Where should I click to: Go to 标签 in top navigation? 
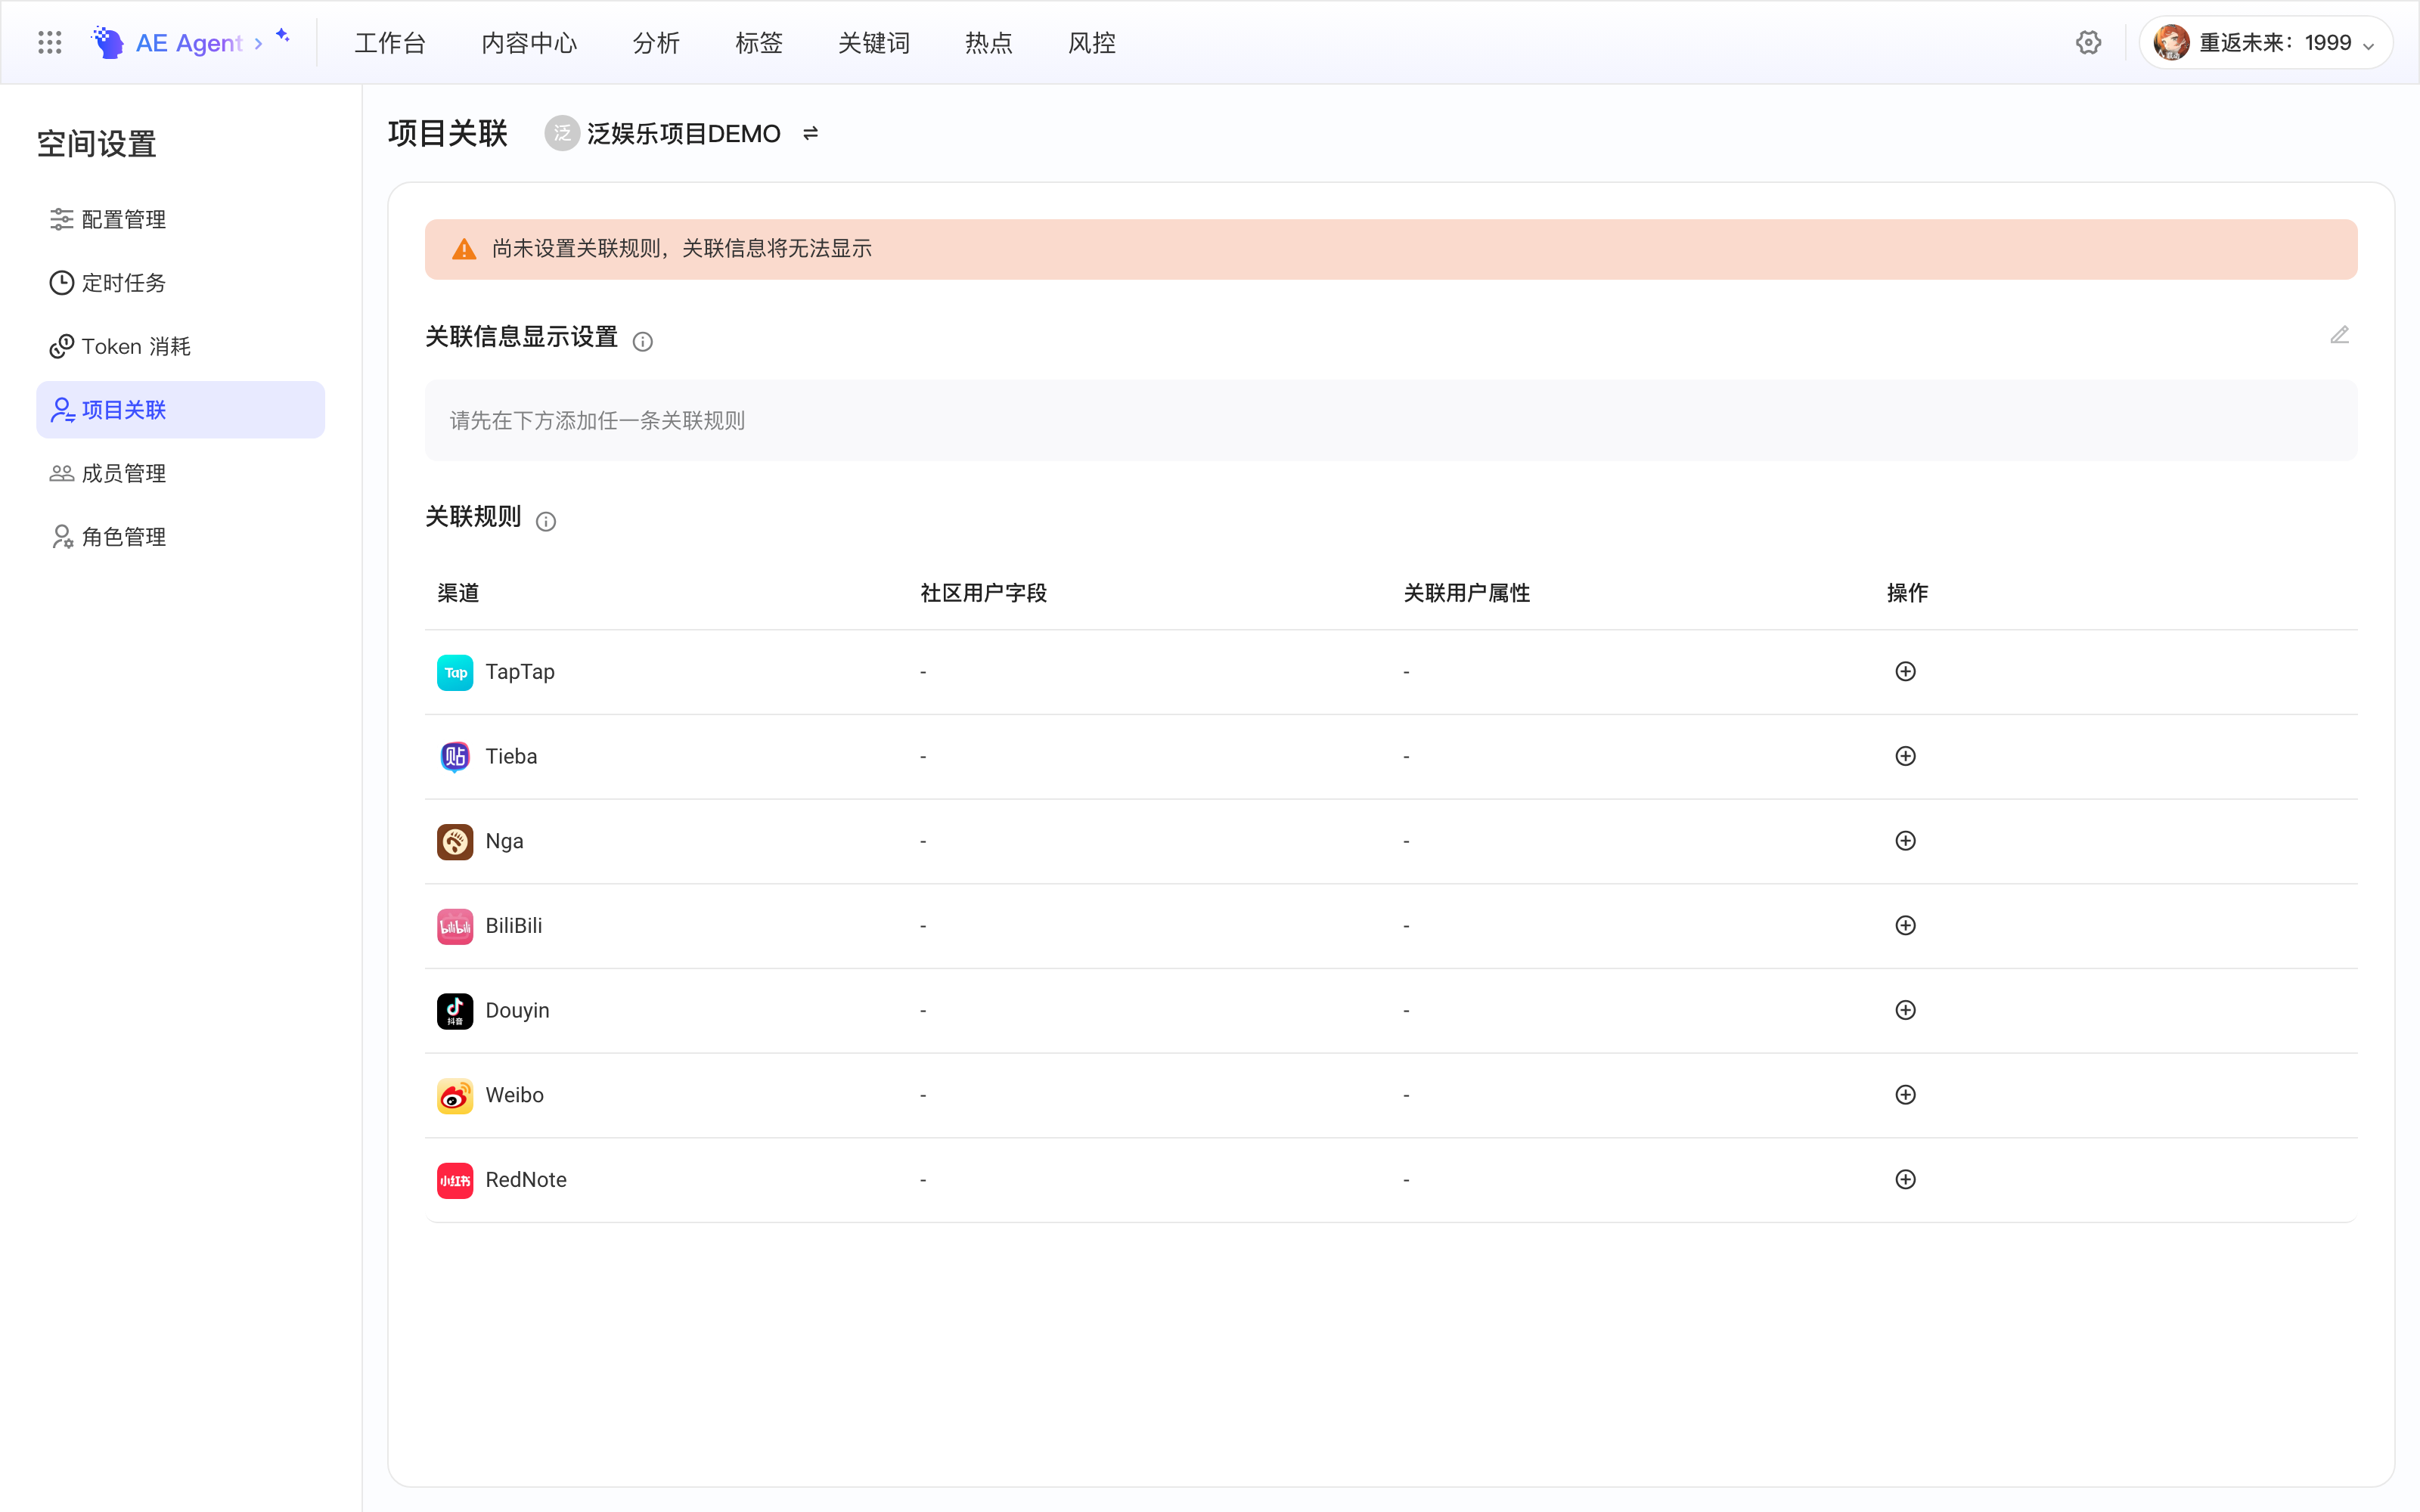point(759,43)
